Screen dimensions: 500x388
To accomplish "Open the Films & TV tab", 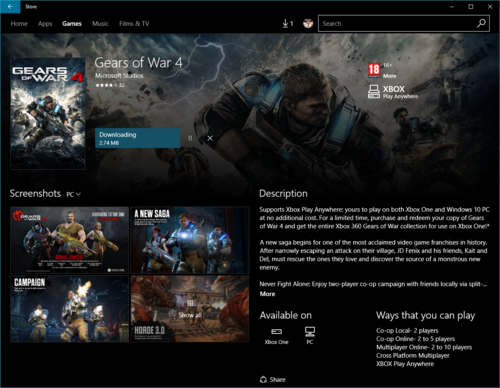I will 134,24.
